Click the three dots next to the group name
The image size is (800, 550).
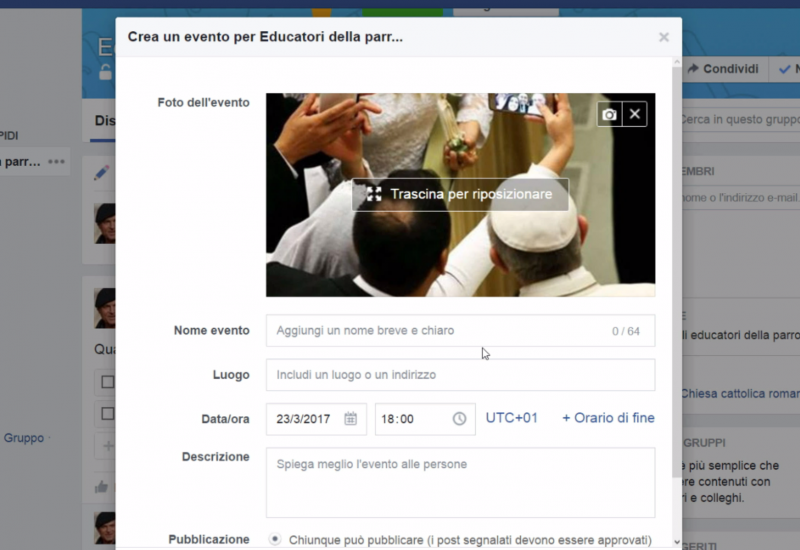pyautogui.click(x=56, y=162)
